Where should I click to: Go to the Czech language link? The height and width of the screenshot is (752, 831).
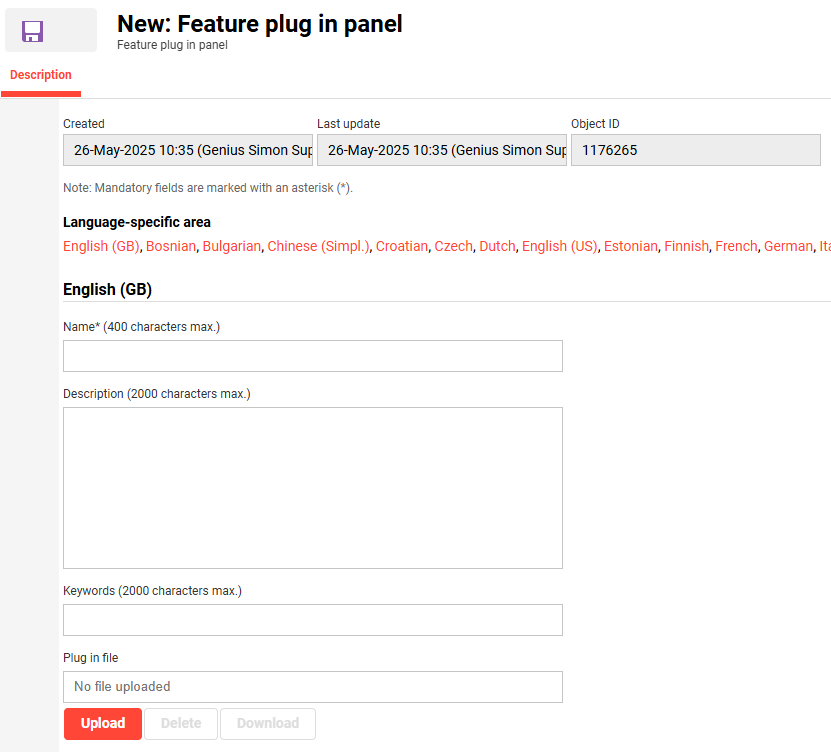coord(453,246)
